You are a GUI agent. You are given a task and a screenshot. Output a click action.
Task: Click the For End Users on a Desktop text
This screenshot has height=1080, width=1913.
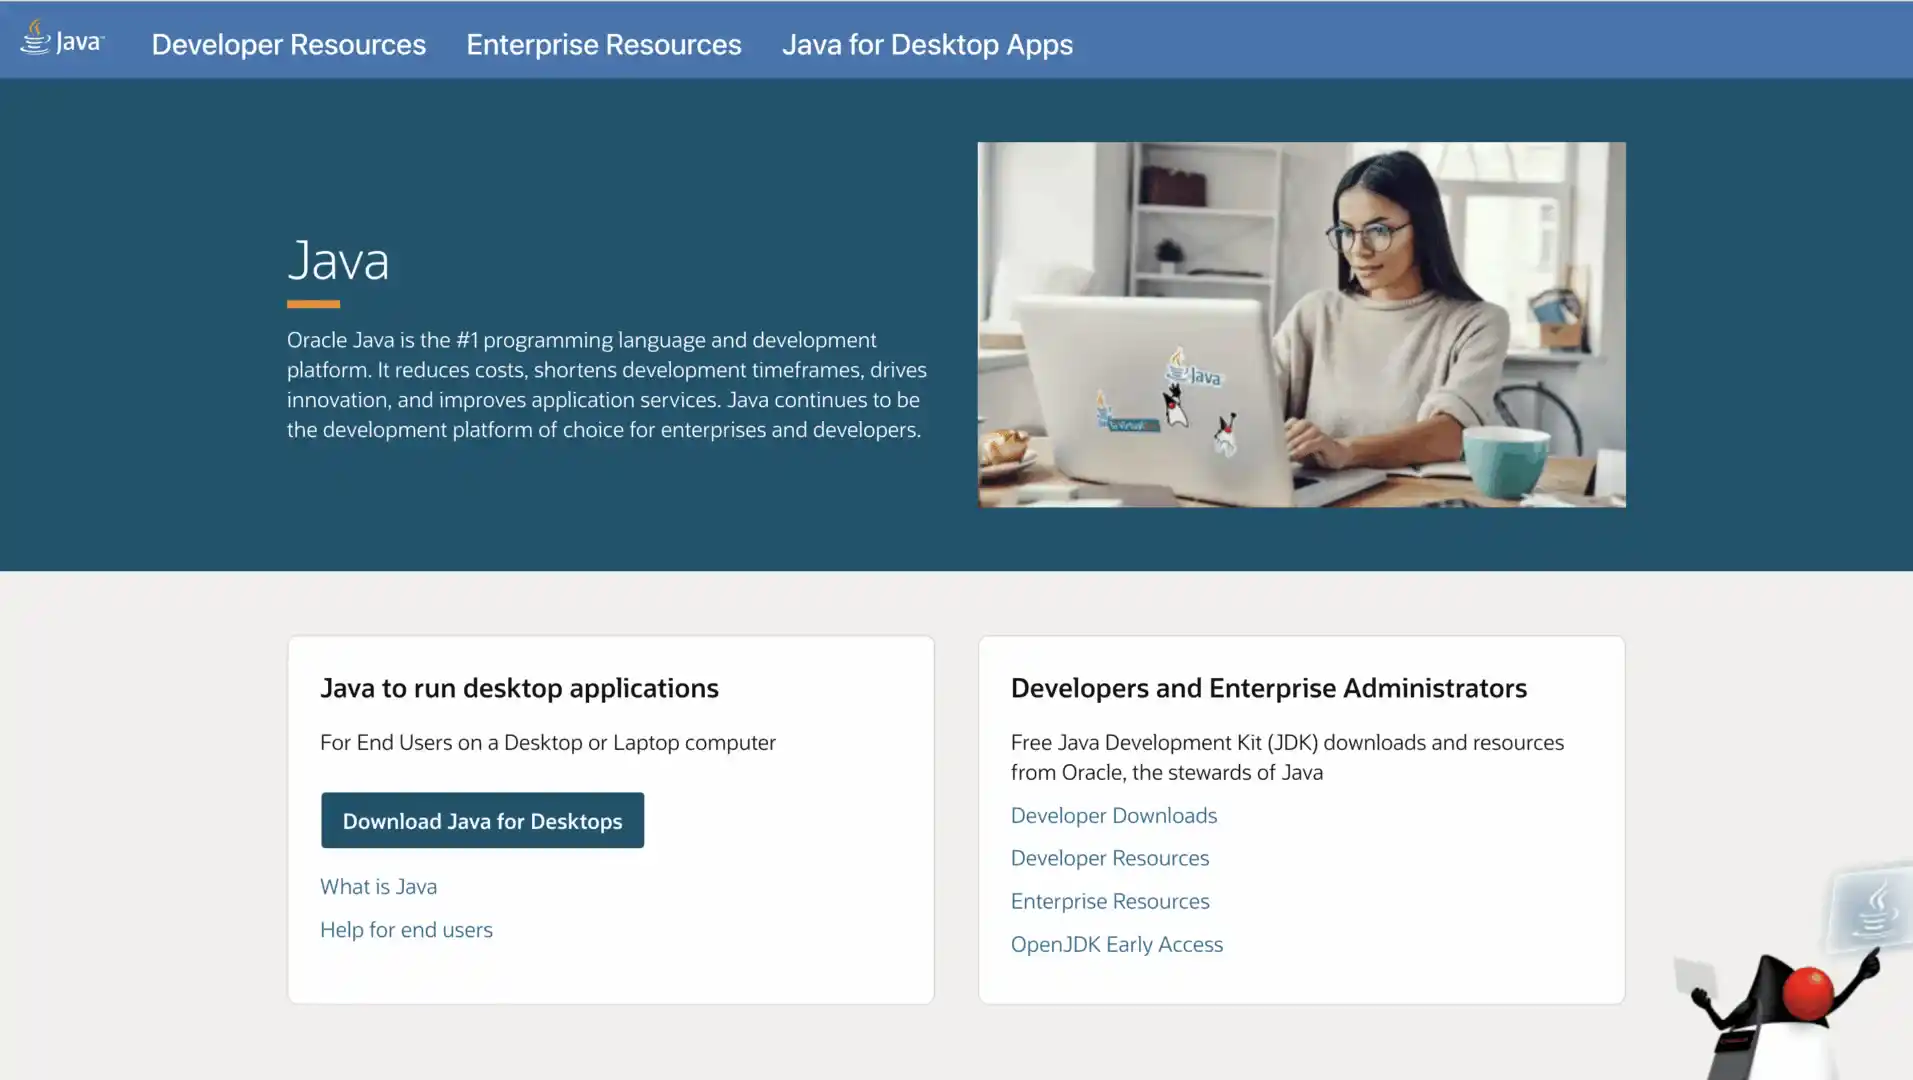pos(547,742)
